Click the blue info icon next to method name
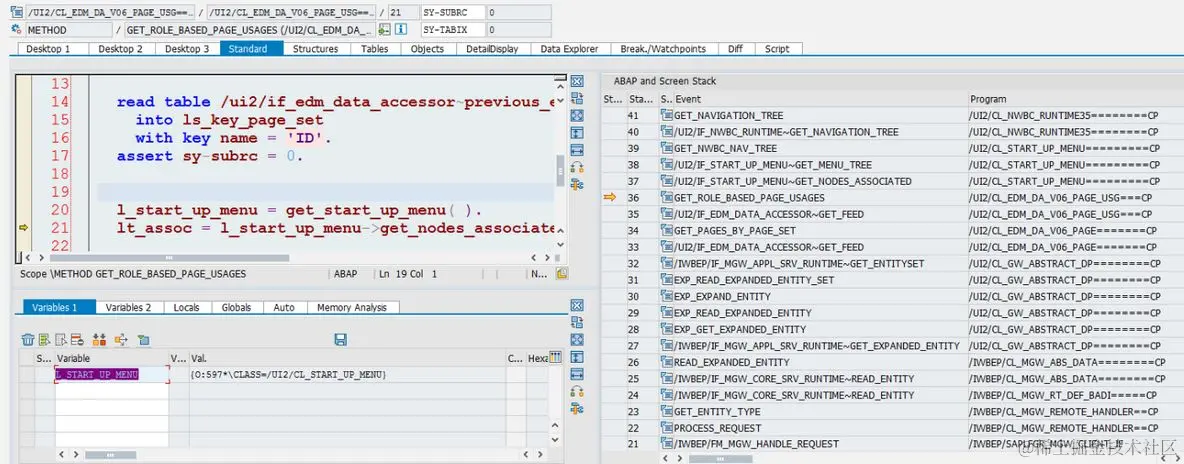 [402, 29]
